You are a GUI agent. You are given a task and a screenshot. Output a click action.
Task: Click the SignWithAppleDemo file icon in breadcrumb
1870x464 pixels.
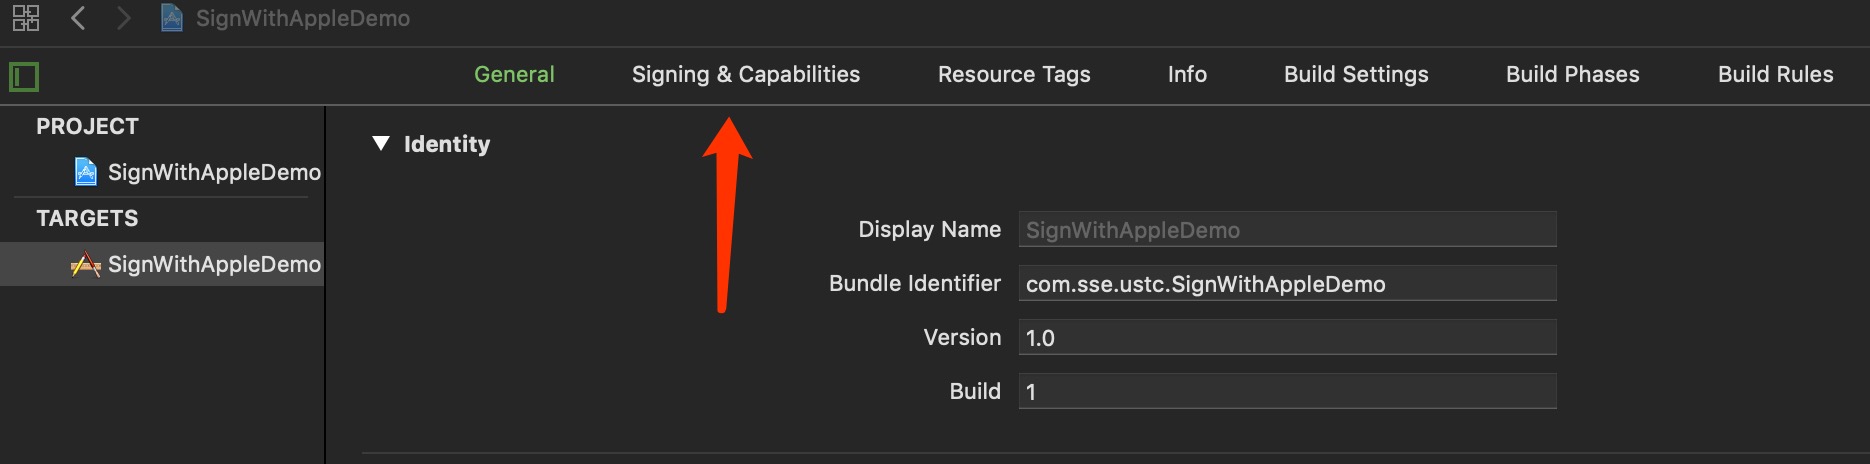(x=172, y=18)
